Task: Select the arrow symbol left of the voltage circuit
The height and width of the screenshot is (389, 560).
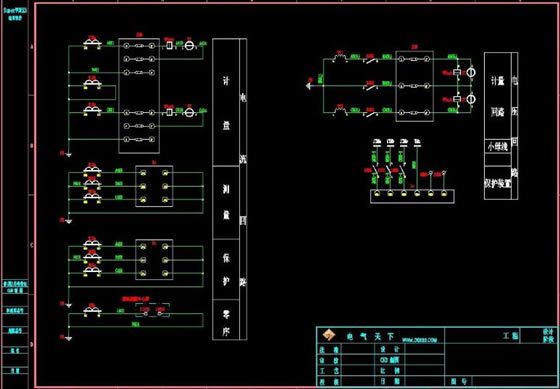Action: [x=309, y=86]
